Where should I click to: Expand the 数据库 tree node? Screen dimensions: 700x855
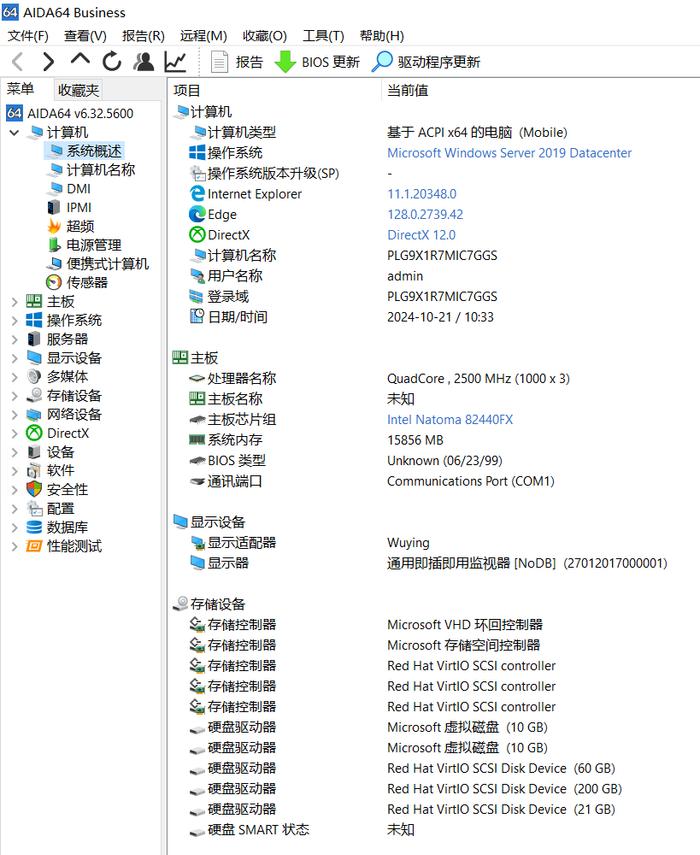[15, 527]
